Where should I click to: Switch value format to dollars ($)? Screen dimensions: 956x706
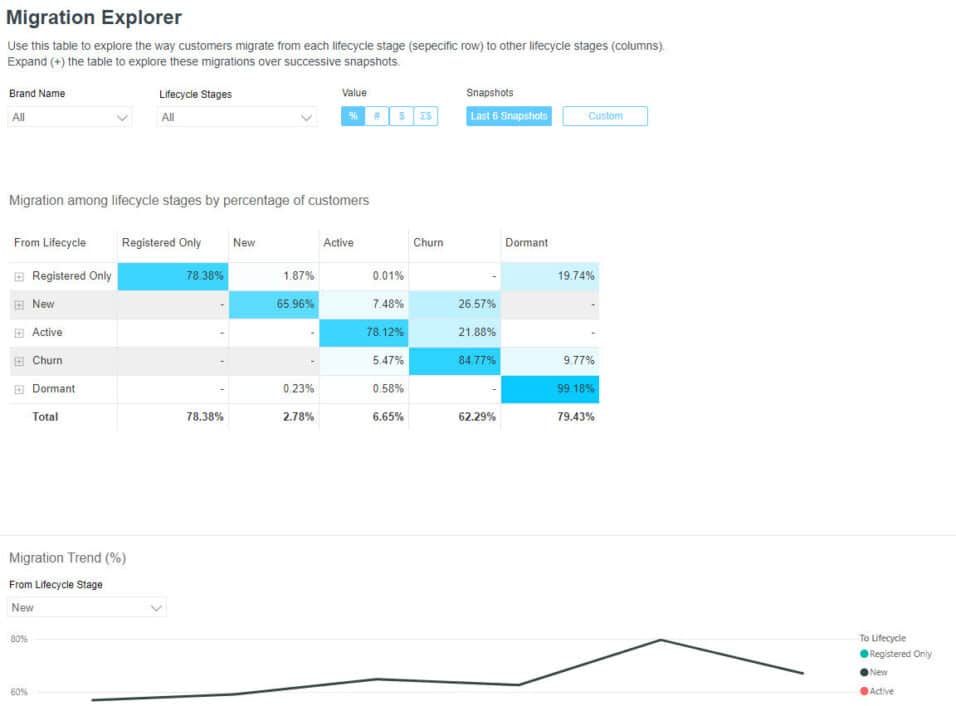[400, 116]
